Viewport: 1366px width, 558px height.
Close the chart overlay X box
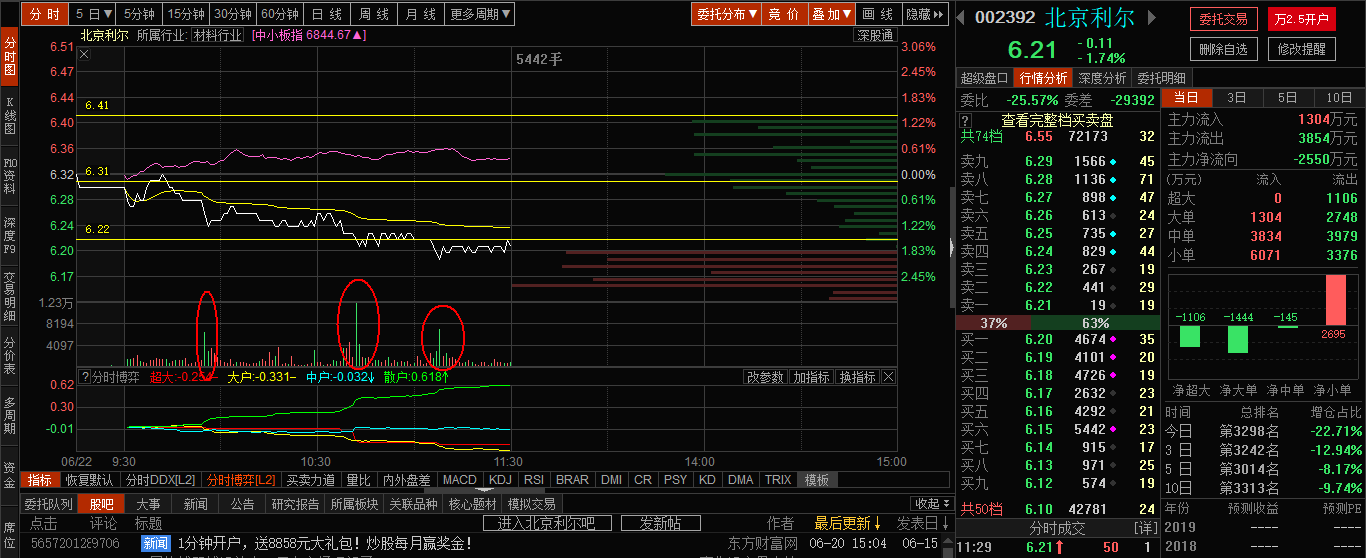(84, 54)
